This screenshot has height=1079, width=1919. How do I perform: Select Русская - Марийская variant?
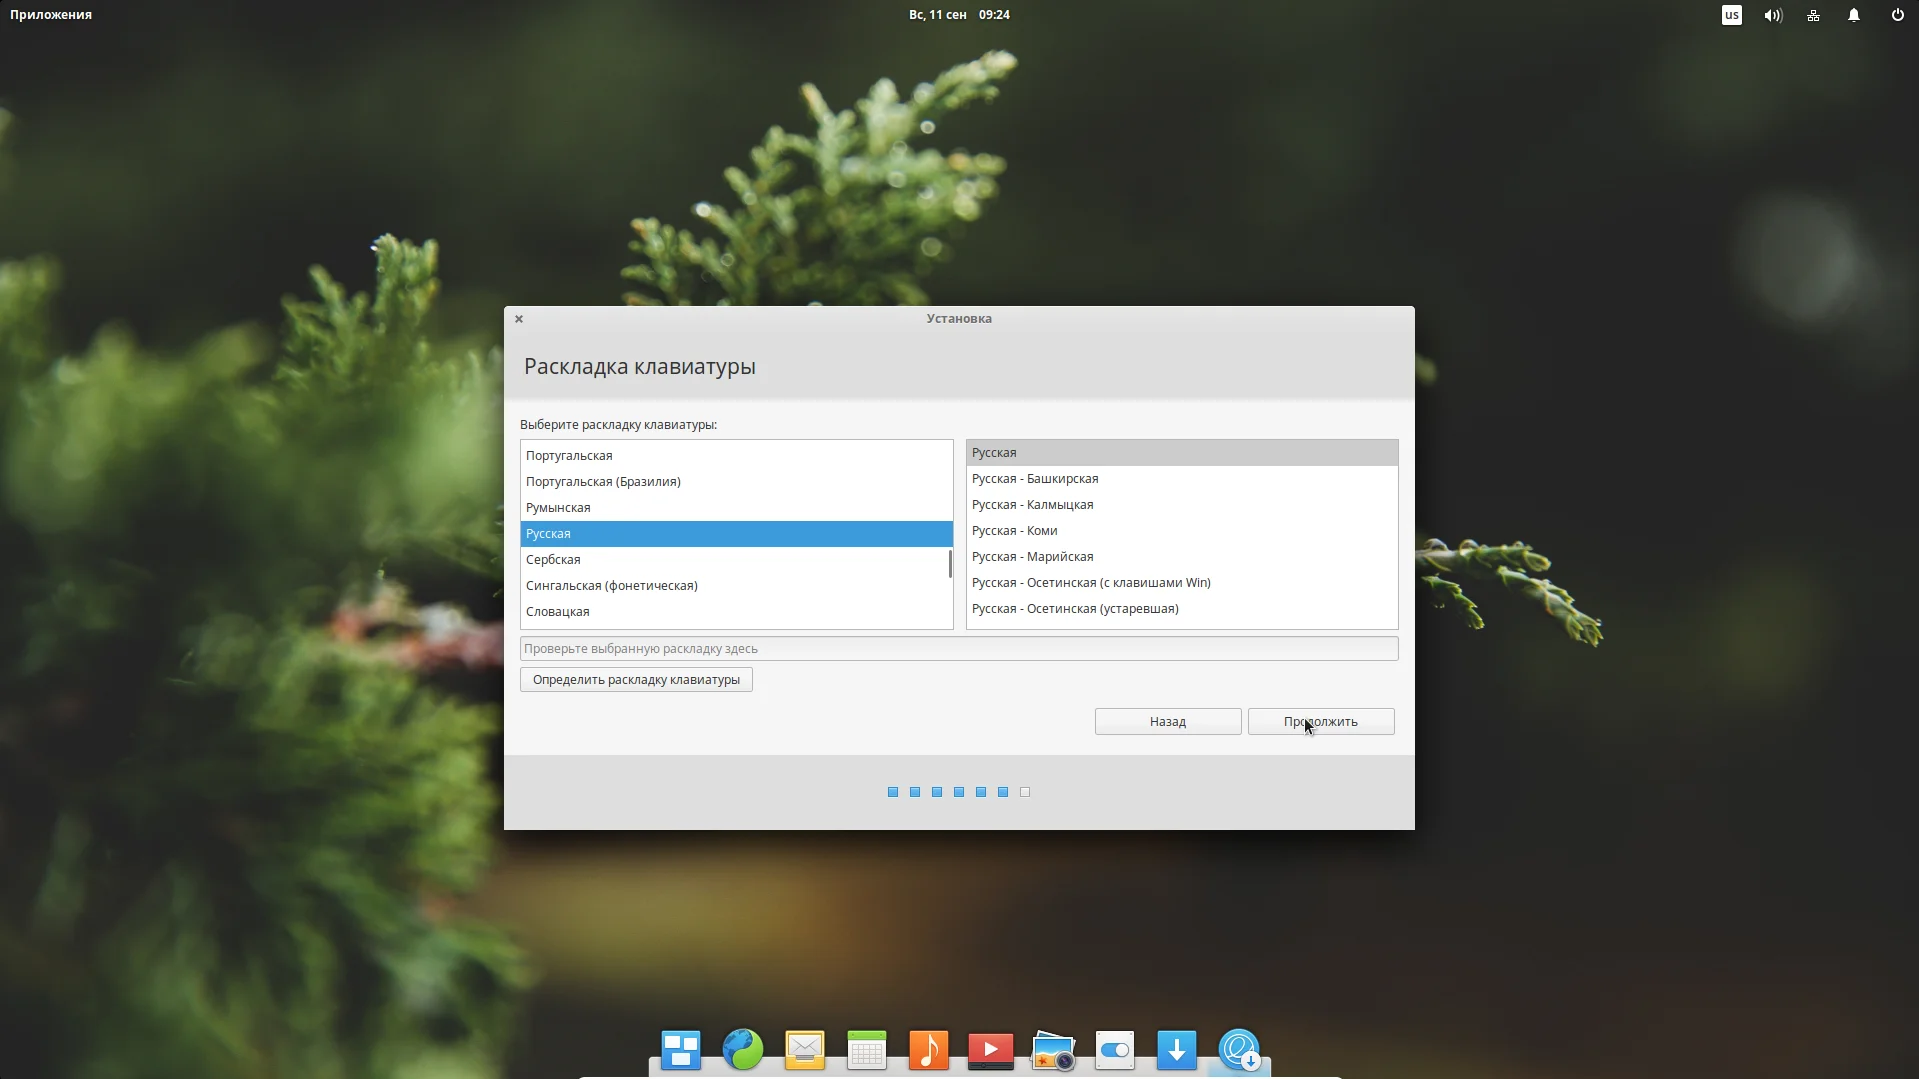point(1182,557)
